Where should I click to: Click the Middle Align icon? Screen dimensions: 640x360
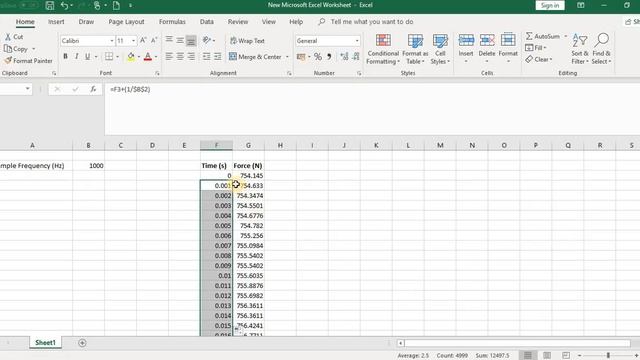(180, 40)
